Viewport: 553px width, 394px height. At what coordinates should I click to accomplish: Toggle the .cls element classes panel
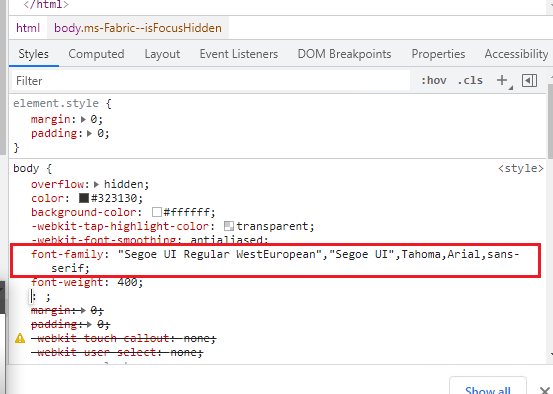470,80
